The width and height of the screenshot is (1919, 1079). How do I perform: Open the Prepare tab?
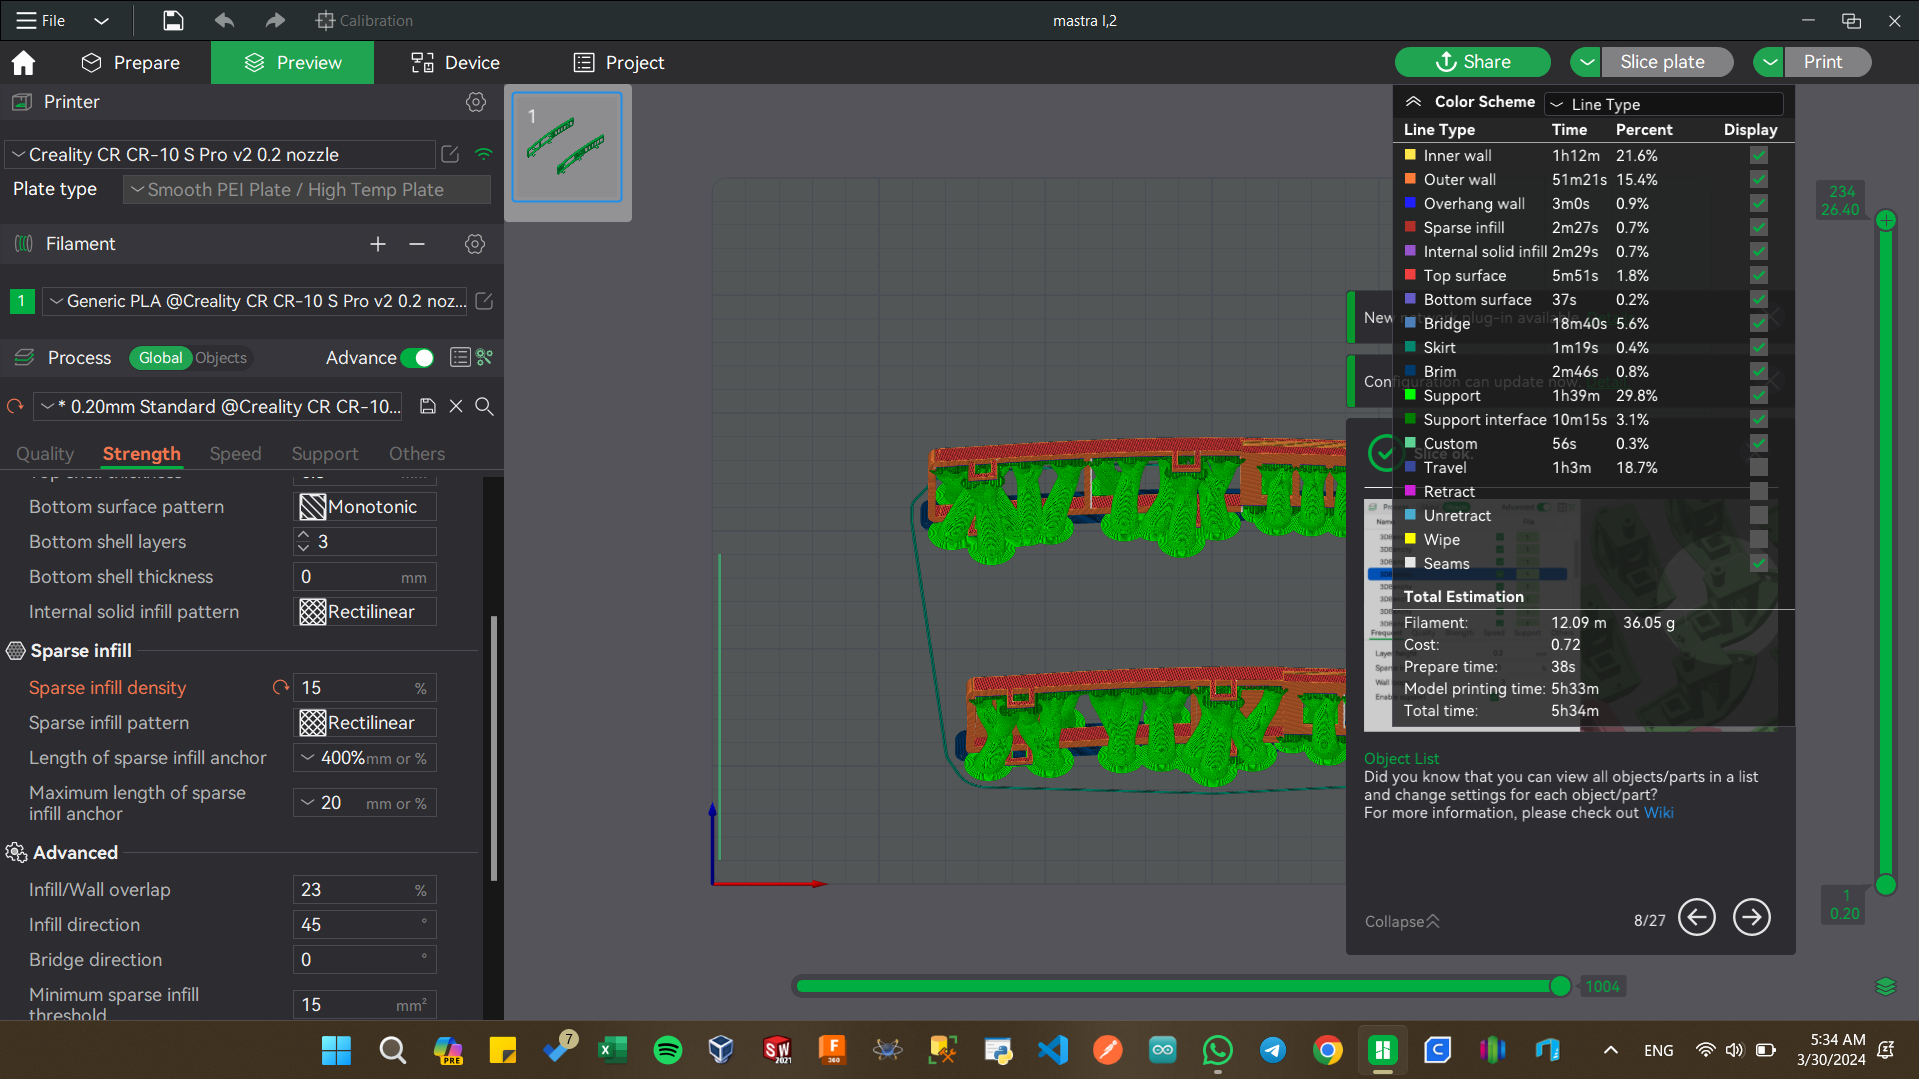(x=131, y=63)
